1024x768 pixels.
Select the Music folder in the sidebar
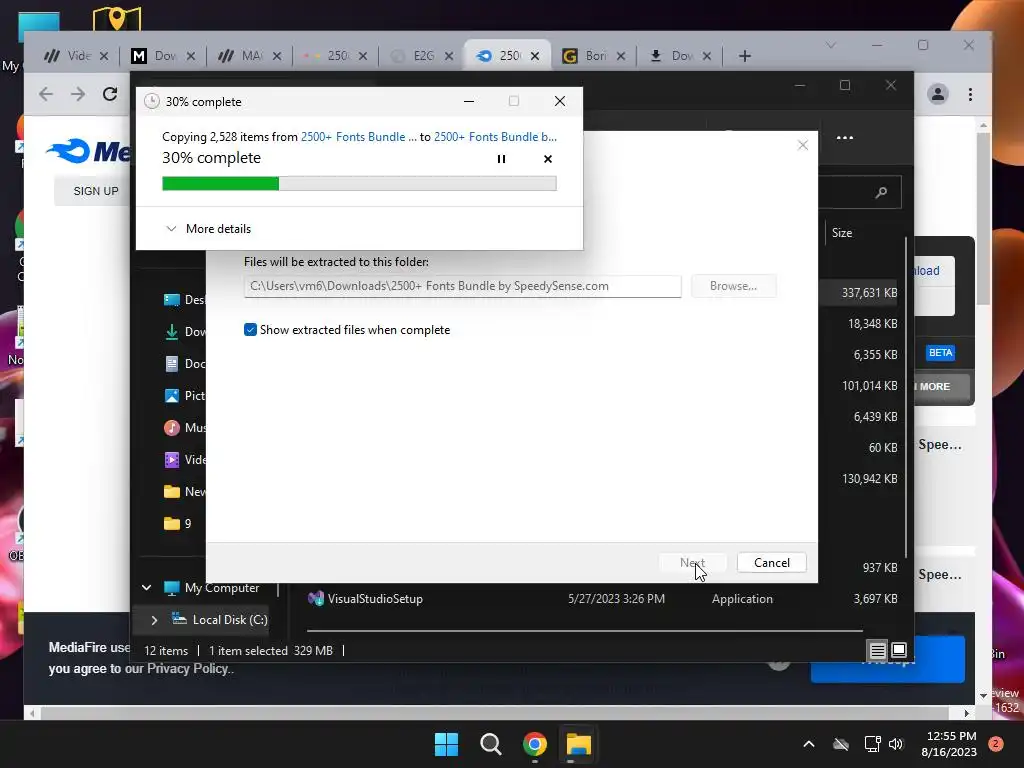(184, 428)
